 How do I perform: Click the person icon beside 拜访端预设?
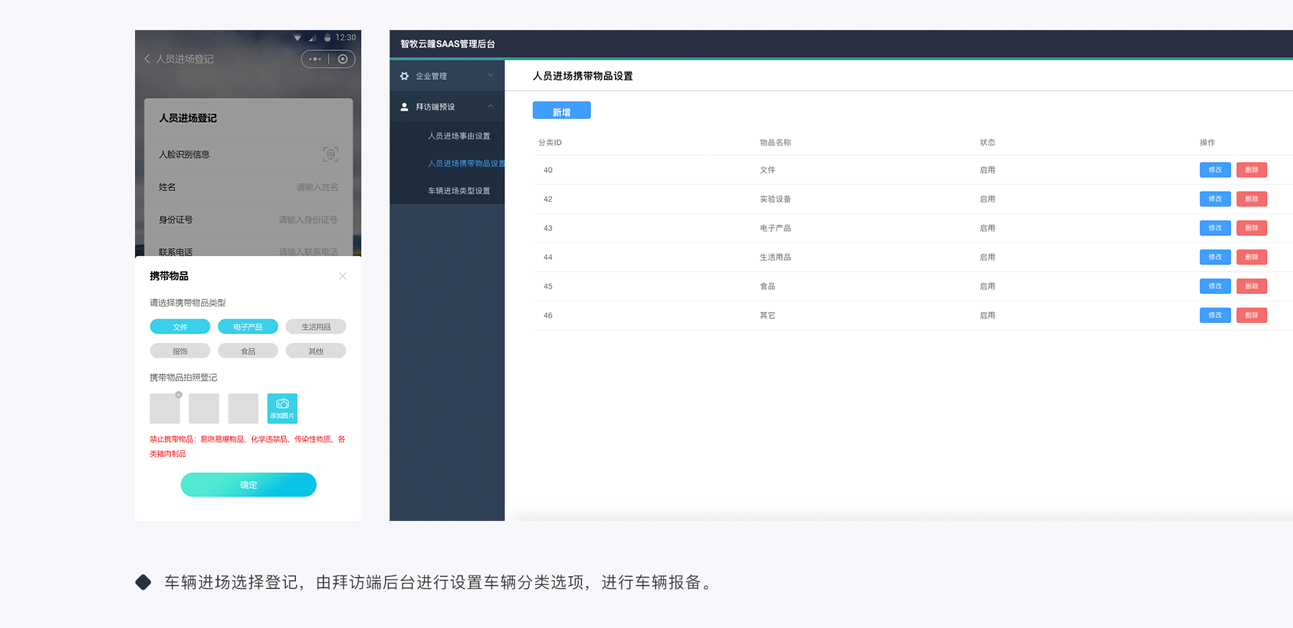pos(405,107)
